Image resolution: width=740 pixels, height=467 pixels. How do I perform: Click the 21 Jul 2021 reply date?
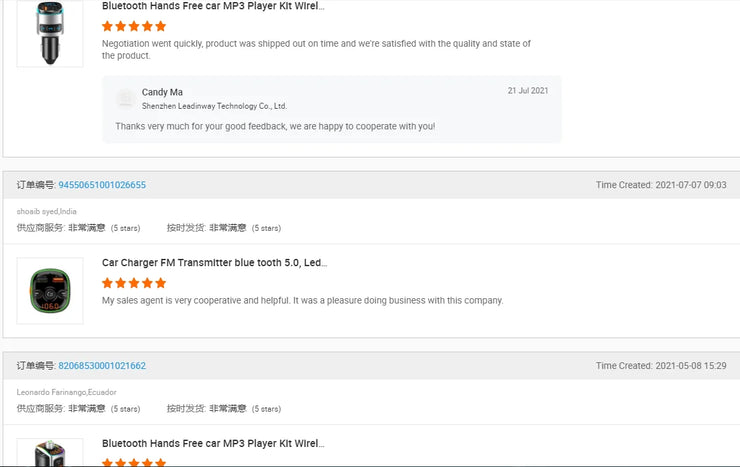527,91
